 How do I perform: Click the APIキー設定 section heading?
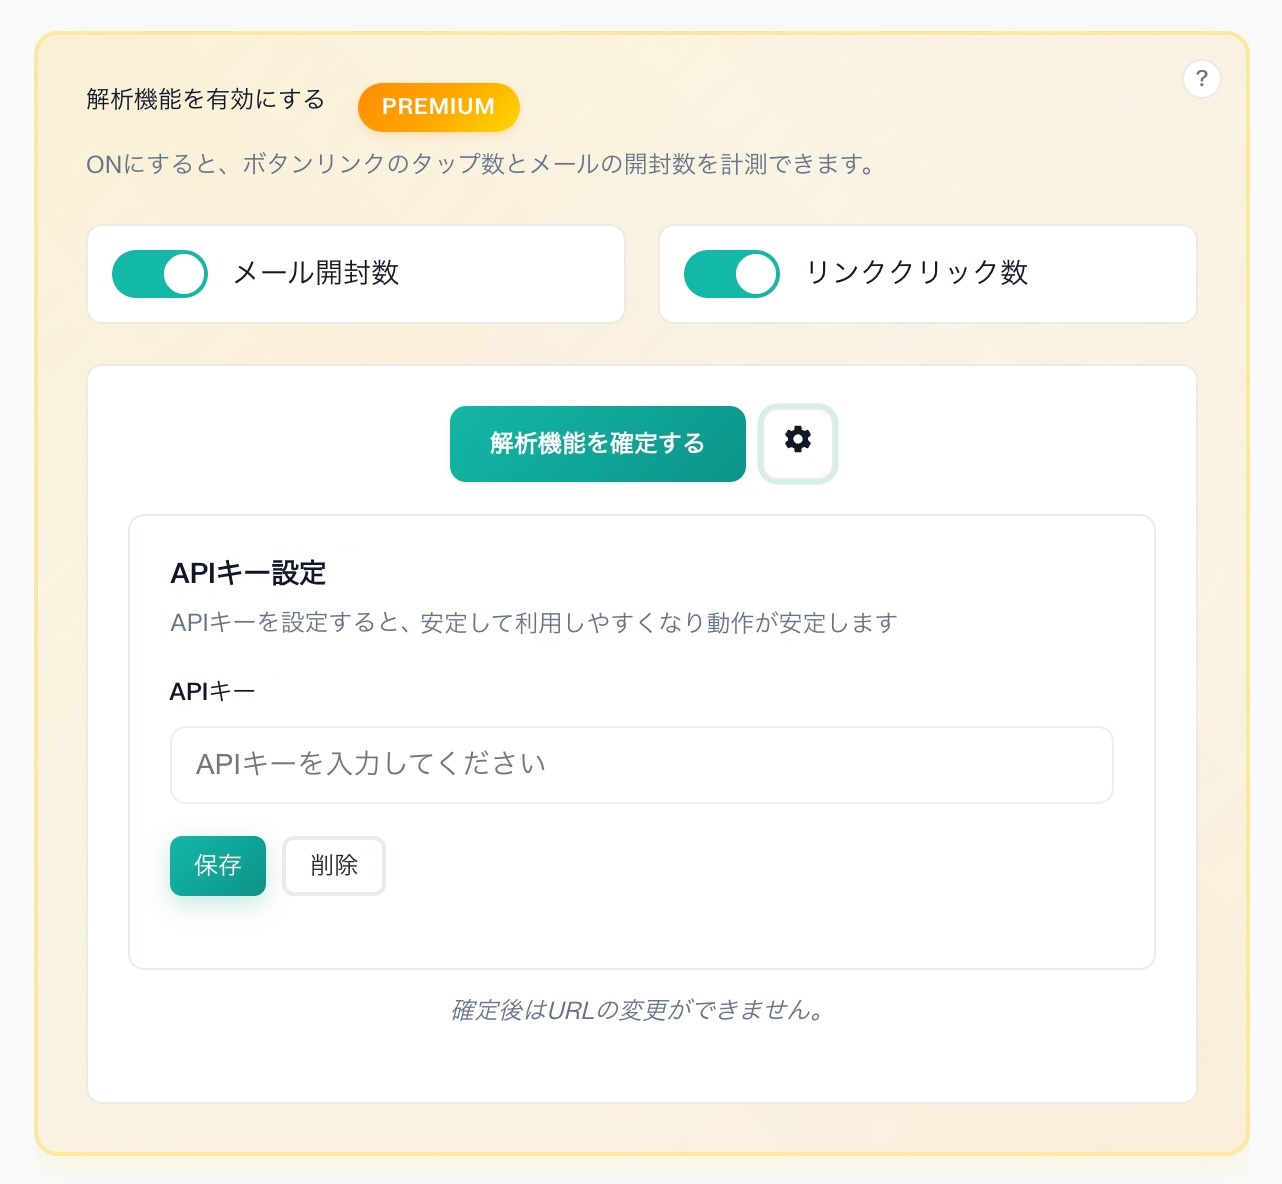point(248,573)
